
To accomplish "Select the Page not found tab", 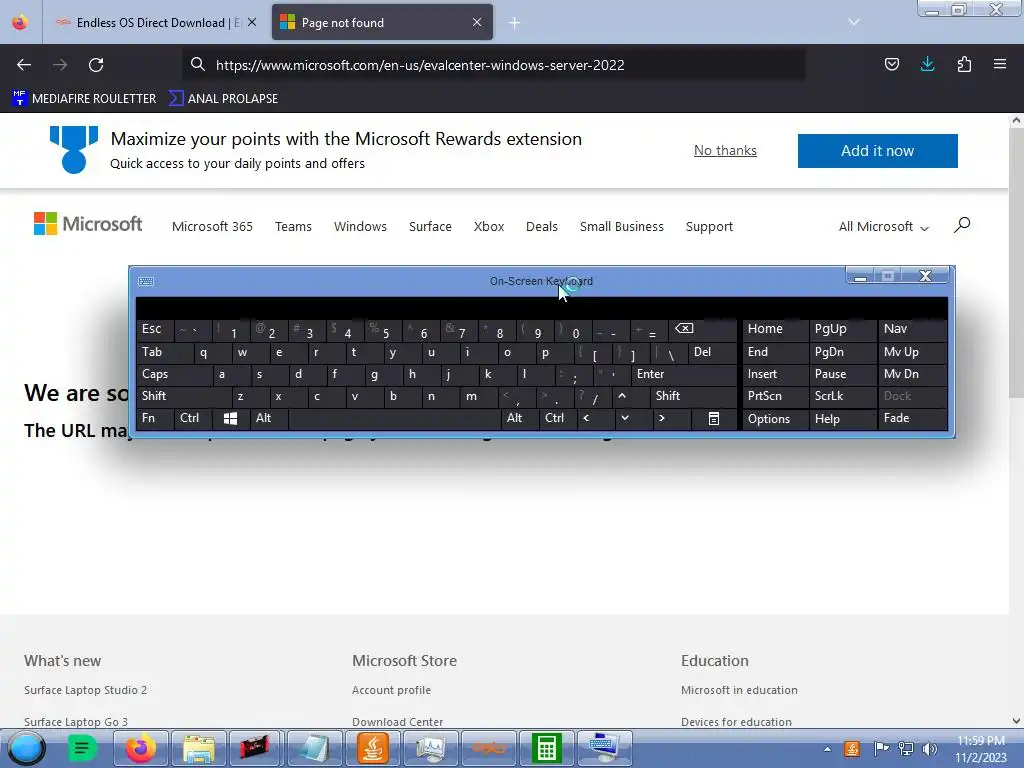I will (382, 22).
